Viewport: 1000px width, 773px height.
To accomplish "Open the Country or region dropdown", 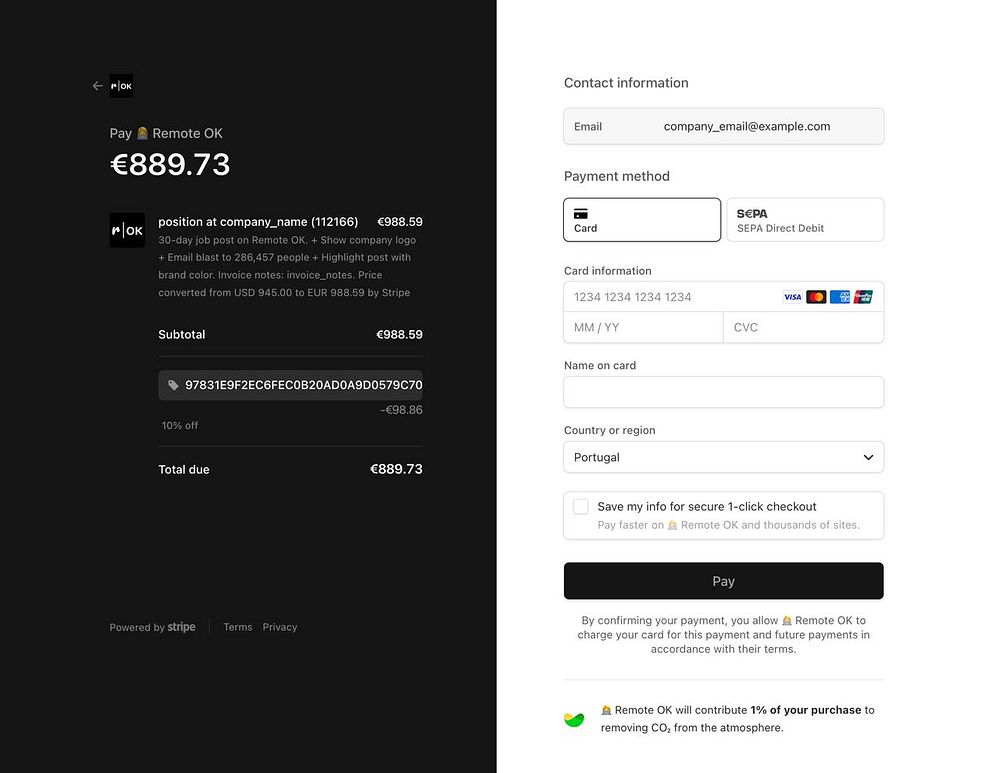I will pyautogui.click(x=723, y=457).
